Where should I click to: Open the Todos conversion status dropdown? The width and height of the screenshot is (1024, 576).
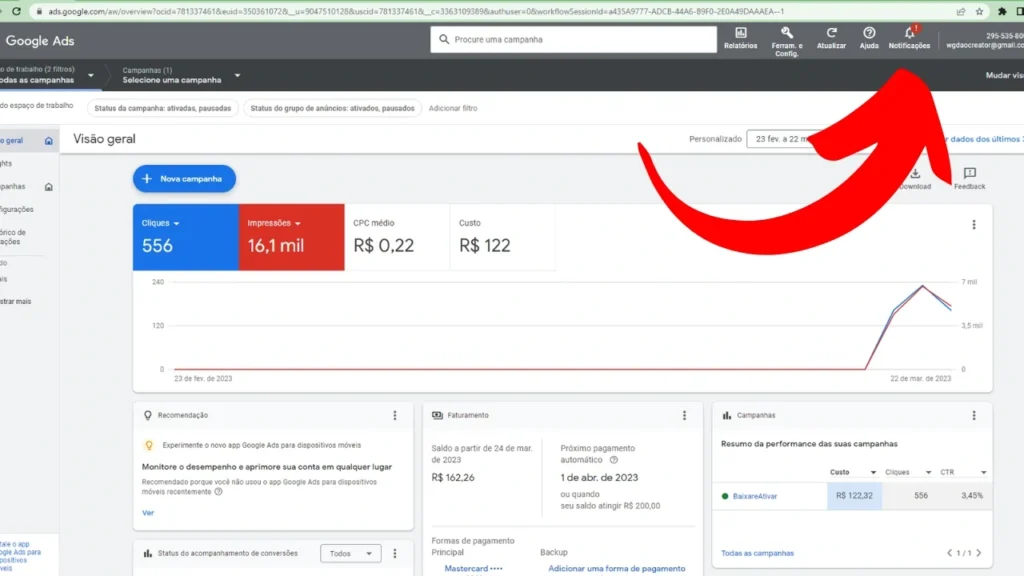(x=350, y=553)
